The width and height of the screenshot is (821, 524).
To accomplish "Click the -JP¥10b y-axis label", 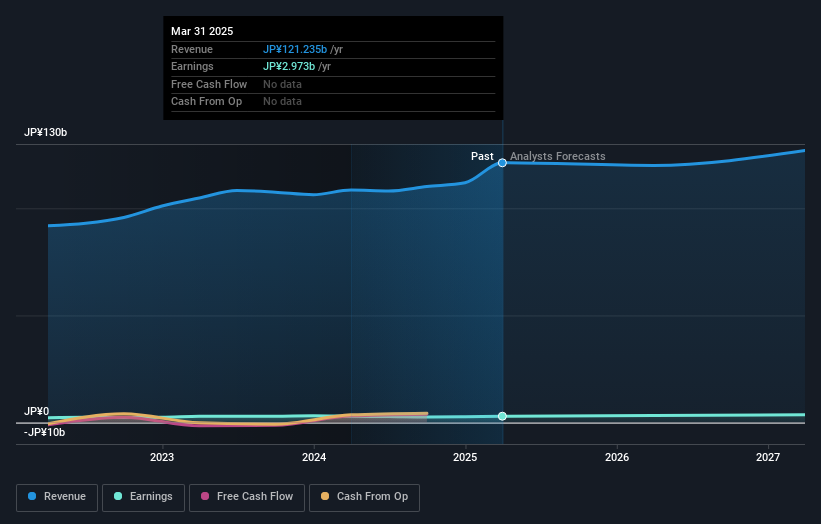I will (45, 432).
